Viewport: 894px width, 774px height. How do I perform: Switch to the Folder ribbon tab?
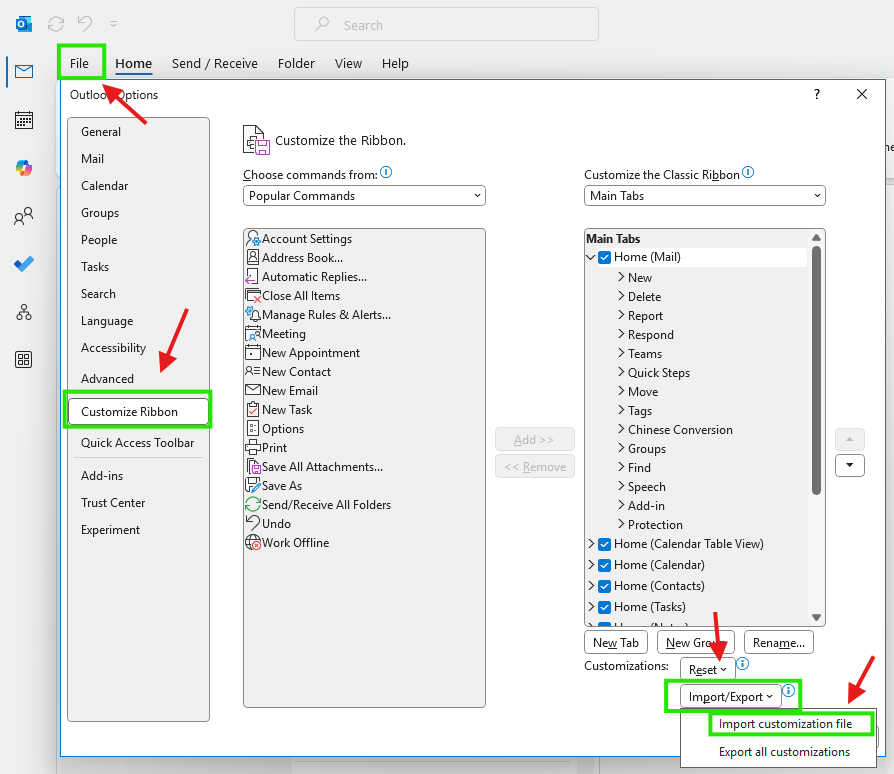(296, 63)
